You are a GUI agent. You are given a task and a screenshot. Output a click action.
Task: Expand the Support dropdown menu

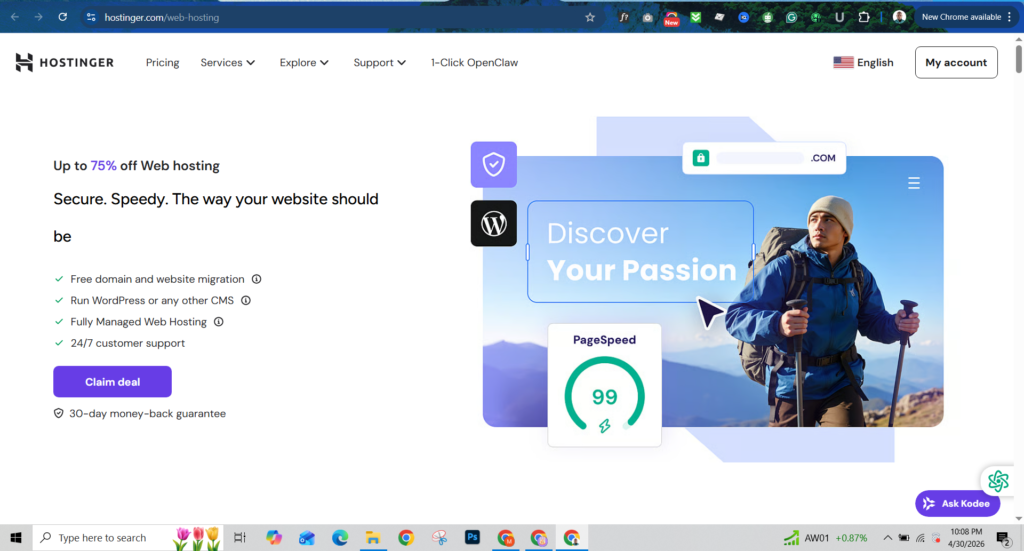pos(379,63)
